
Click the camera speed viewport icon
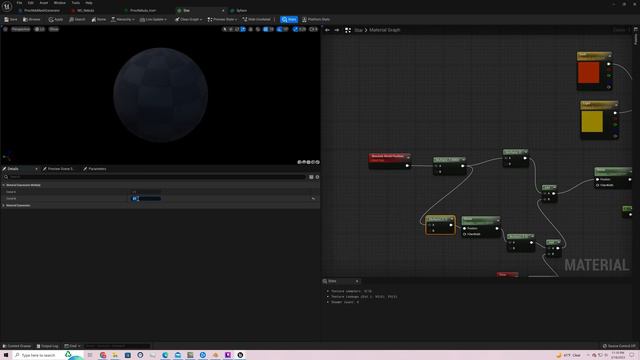[313, 29]
